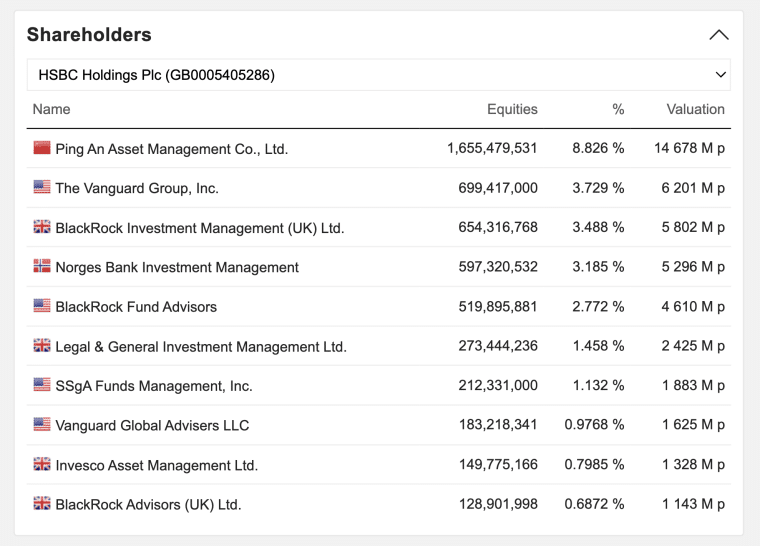760x546 pixels.
Task: Click the Norway flag beside Norges Bank
Action: (42, 266)
